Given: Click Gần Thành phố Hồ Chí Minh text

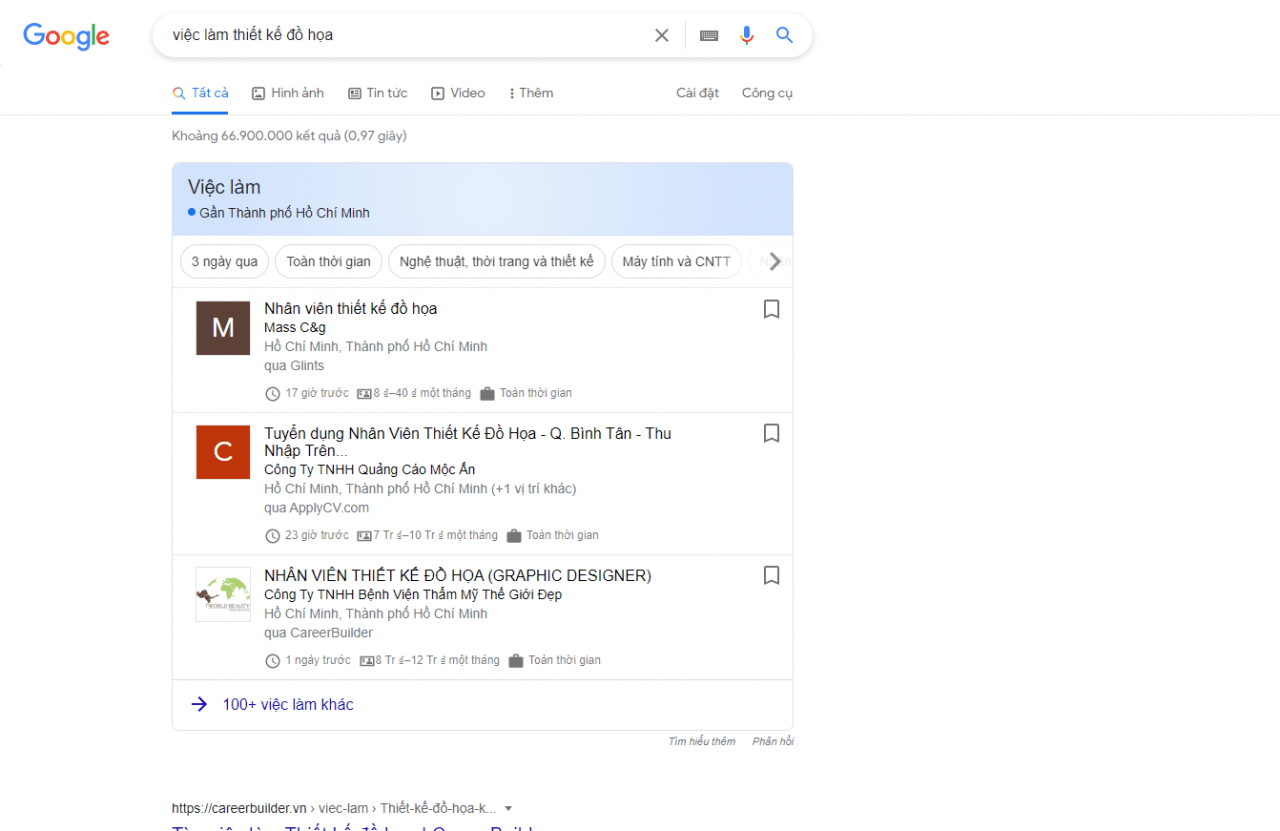Looking at the screenshot, I should coord(284,213).
